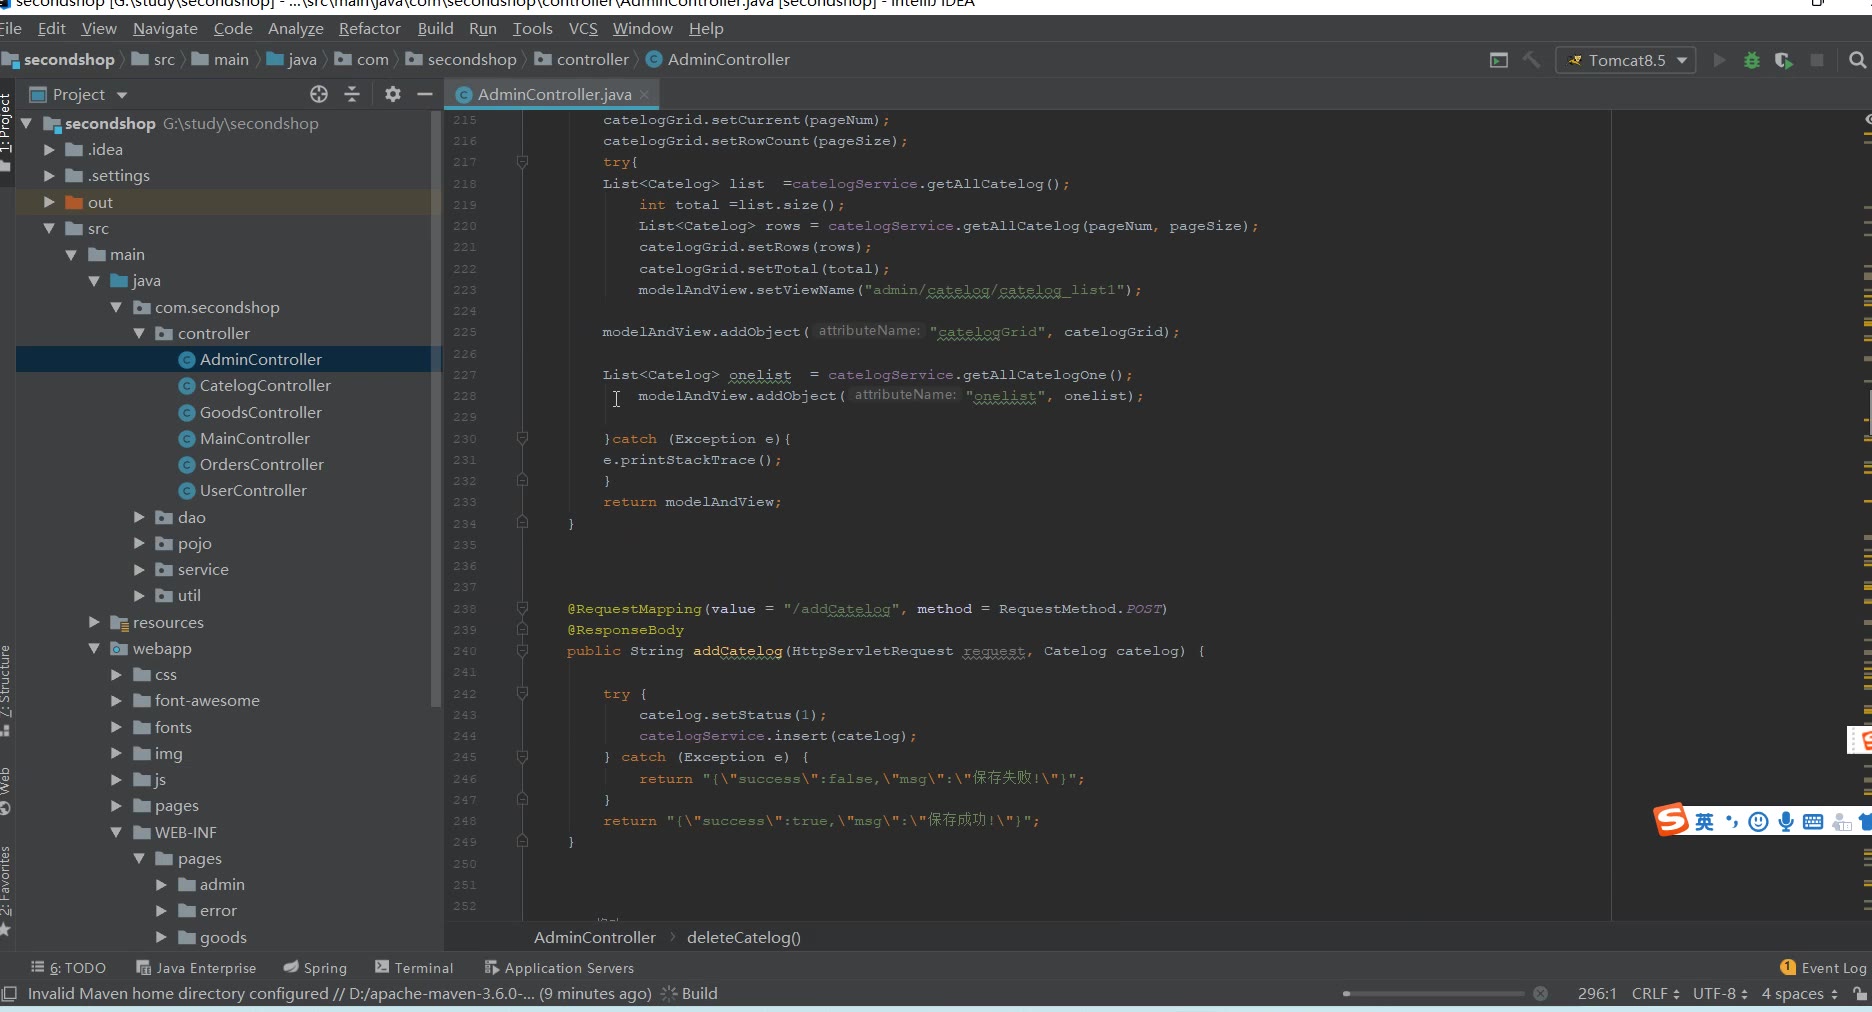Open the Refactor menu

pyautogui.click(x=369, y=29)
